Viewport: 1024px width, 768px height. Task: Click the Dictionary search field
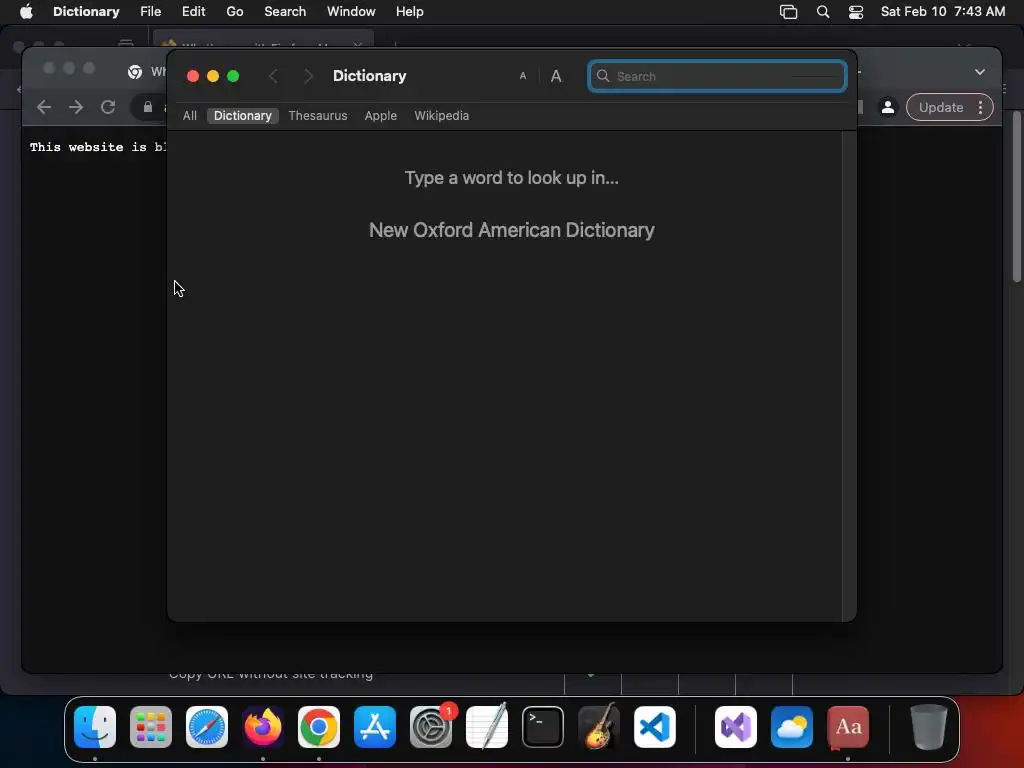(717, 76)
